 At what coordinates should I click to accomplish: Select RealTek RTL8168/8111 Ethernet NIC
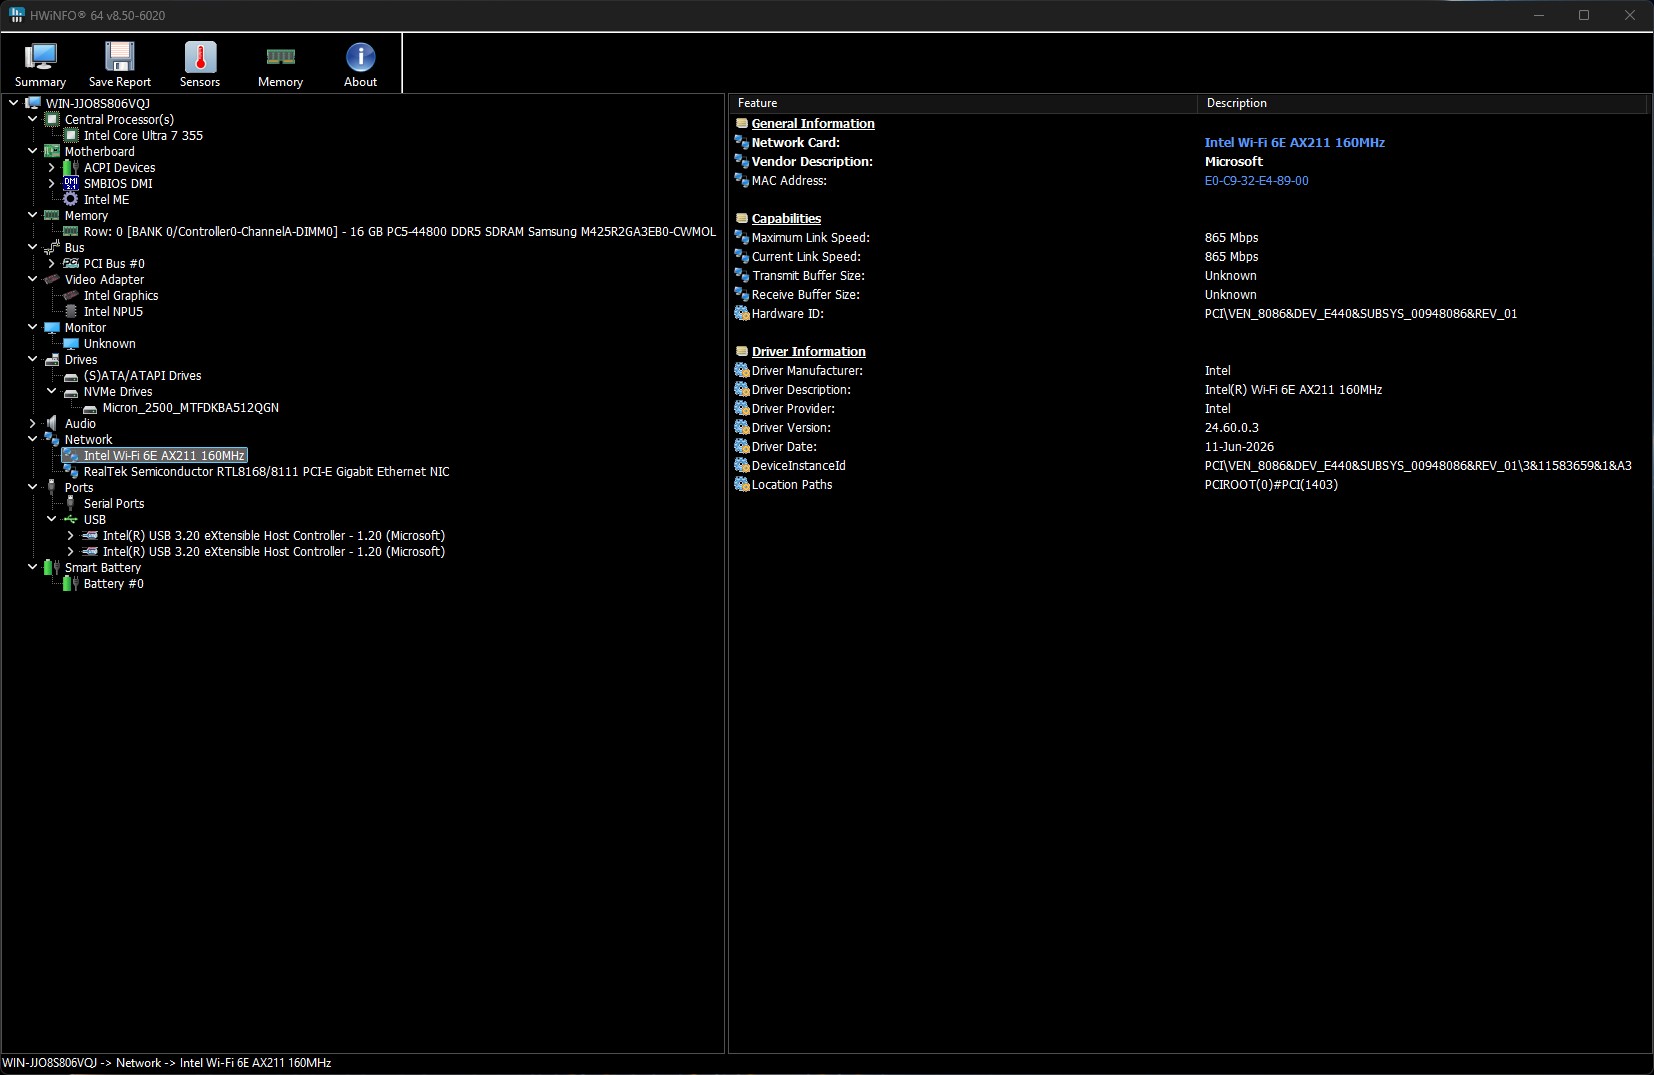[266, 471]
